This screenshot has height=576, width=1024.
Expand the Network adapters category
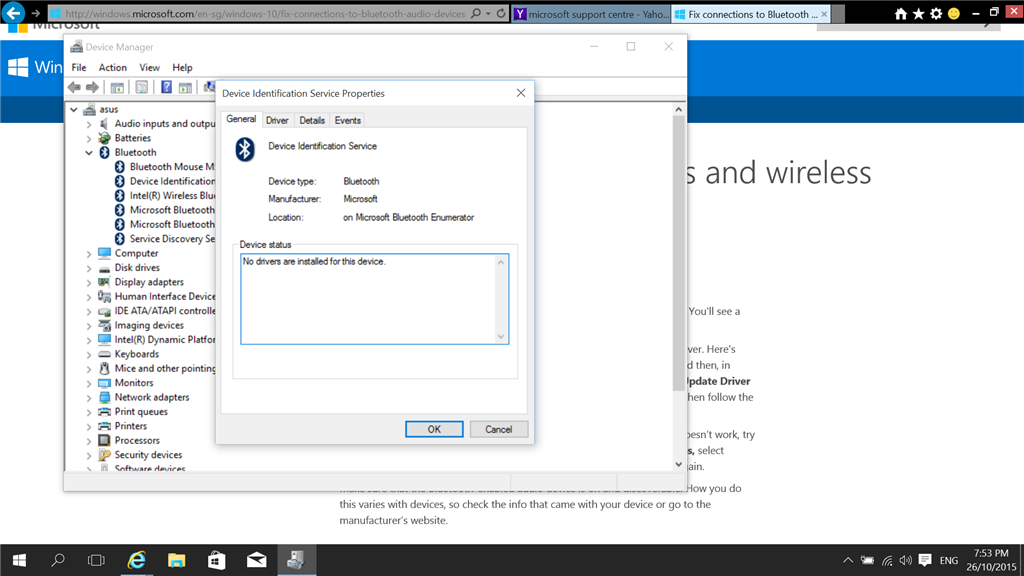89,398
